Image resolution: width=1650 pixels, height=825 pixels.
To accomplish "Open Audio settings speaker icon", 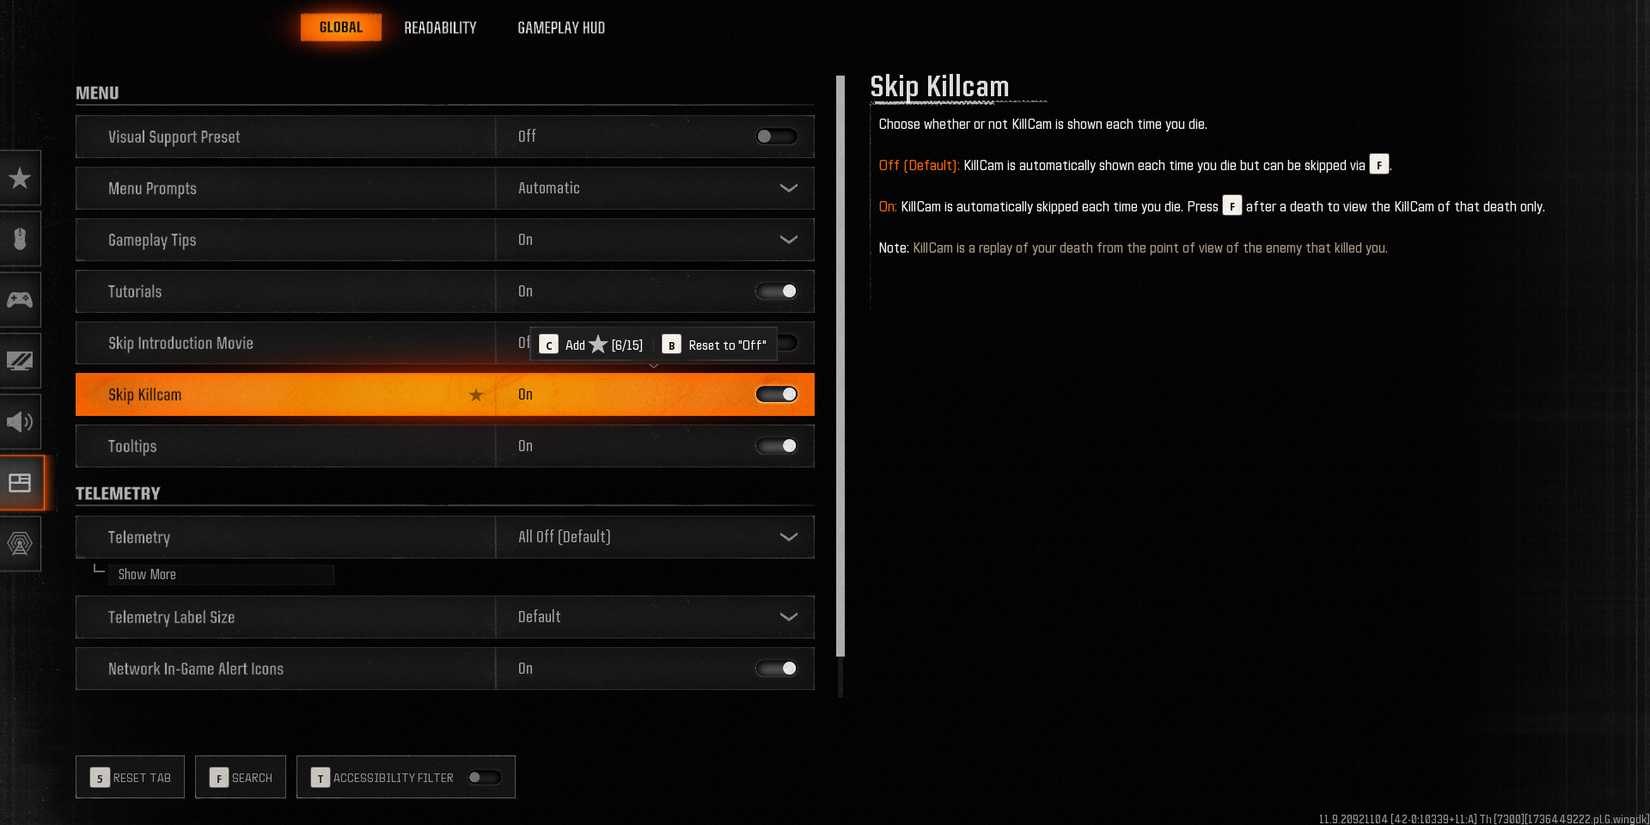I will (x=20, y=422).
